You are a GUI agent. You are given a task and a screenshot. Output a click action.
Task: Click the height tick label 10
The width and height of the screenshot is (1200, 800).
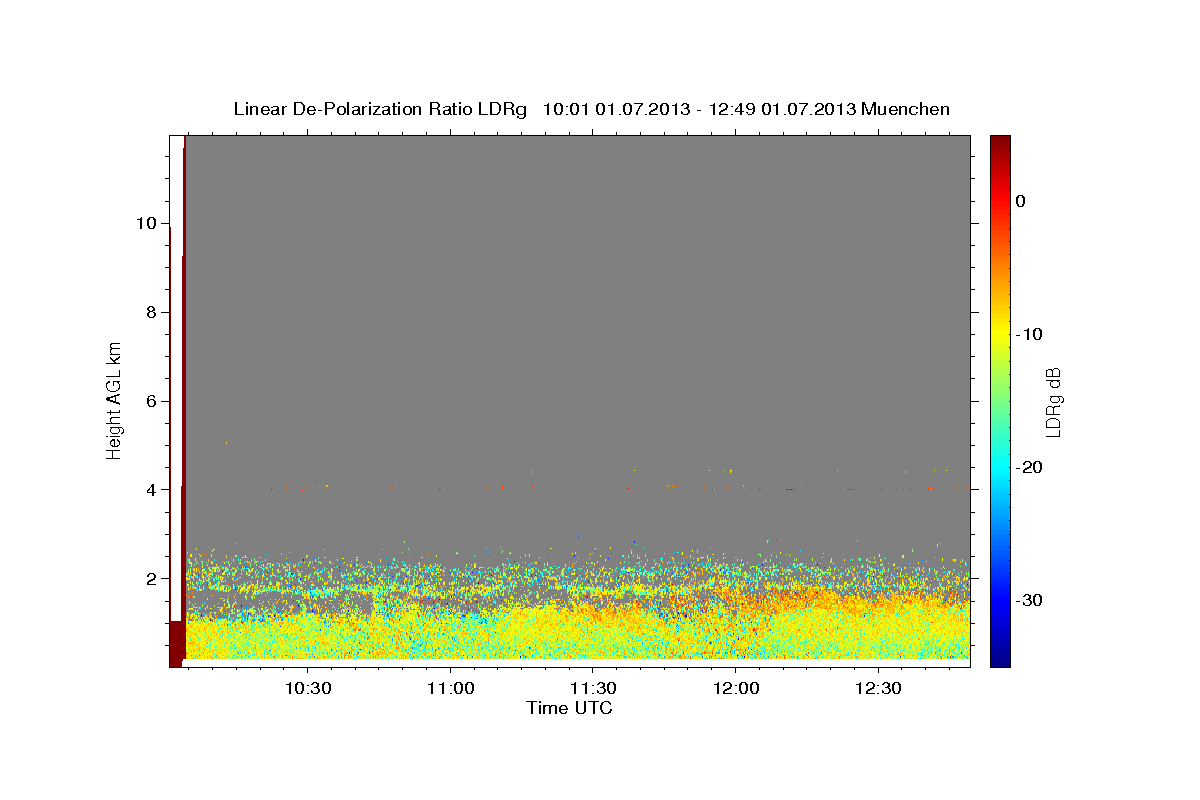click(x=147, y=223)
